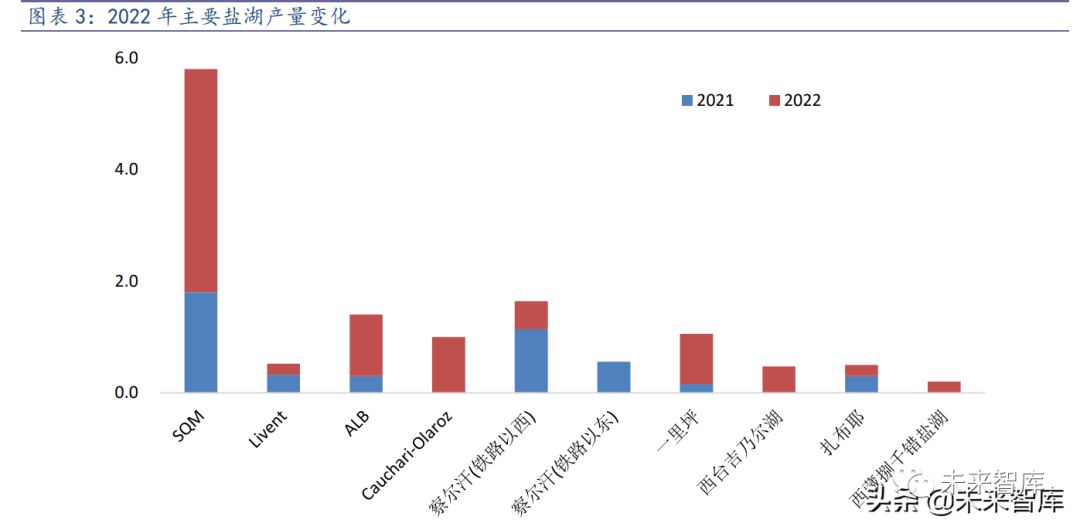1080x530 pixels.
Task: Click the blue 察尔汗(铁路以东) bar
Action: (x=614, y=378)
